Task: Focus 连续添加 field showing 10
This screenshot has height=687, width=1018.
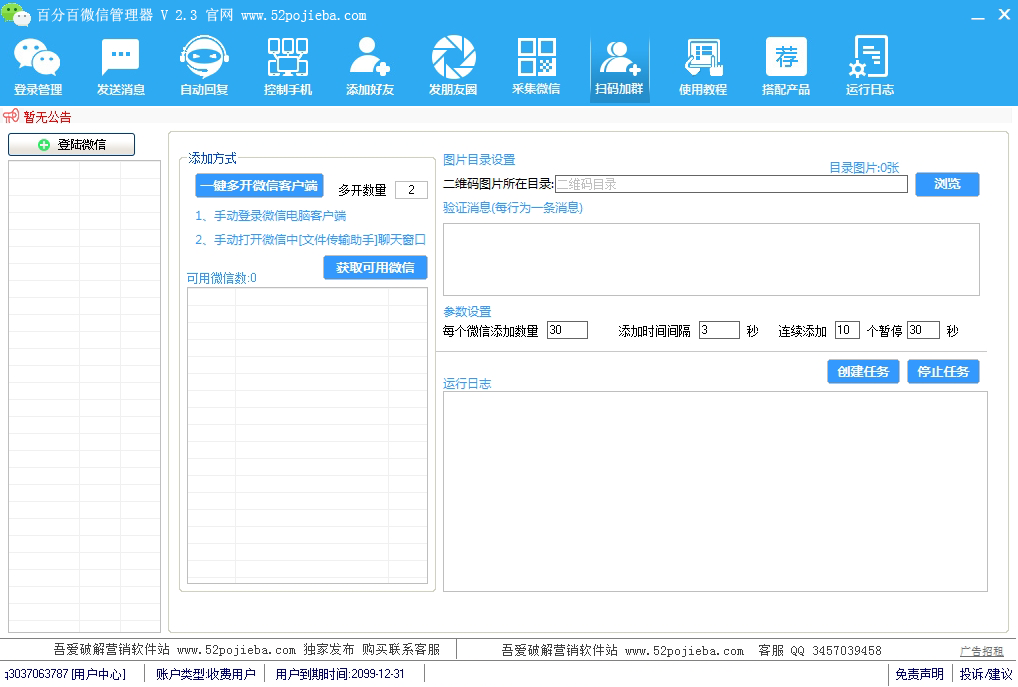Action: (847, 330)
